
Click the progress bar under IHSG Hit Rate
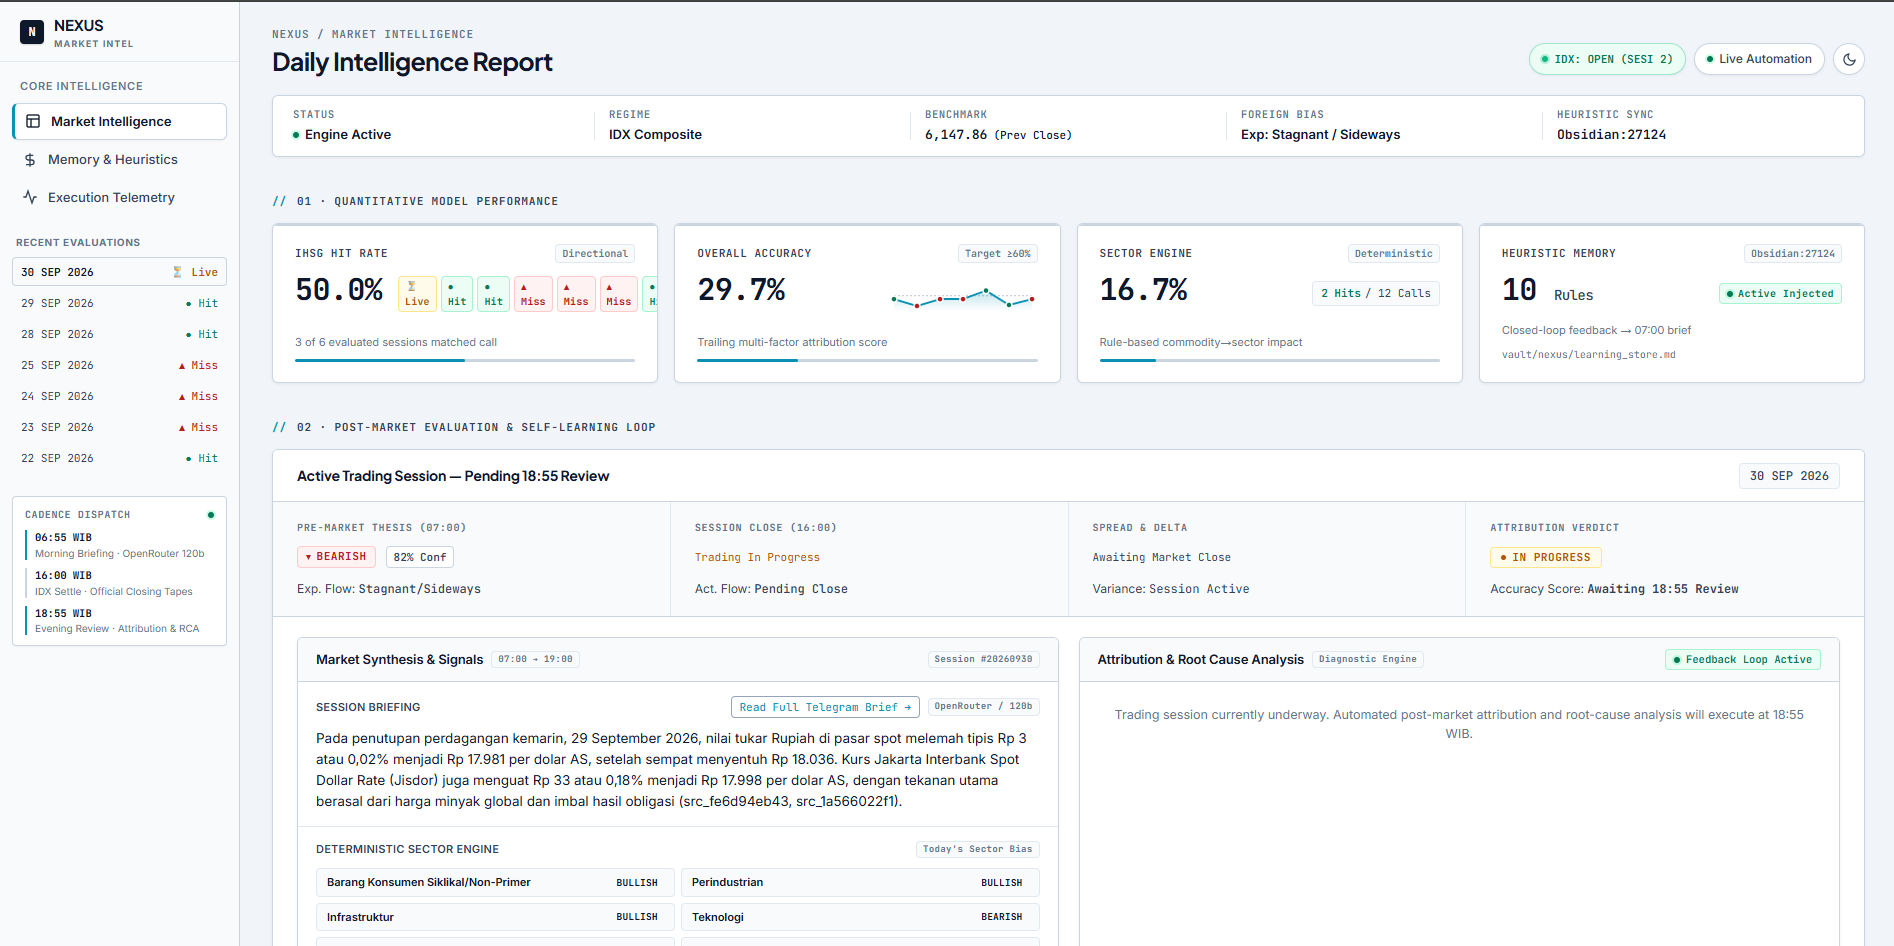click(465, 360)
